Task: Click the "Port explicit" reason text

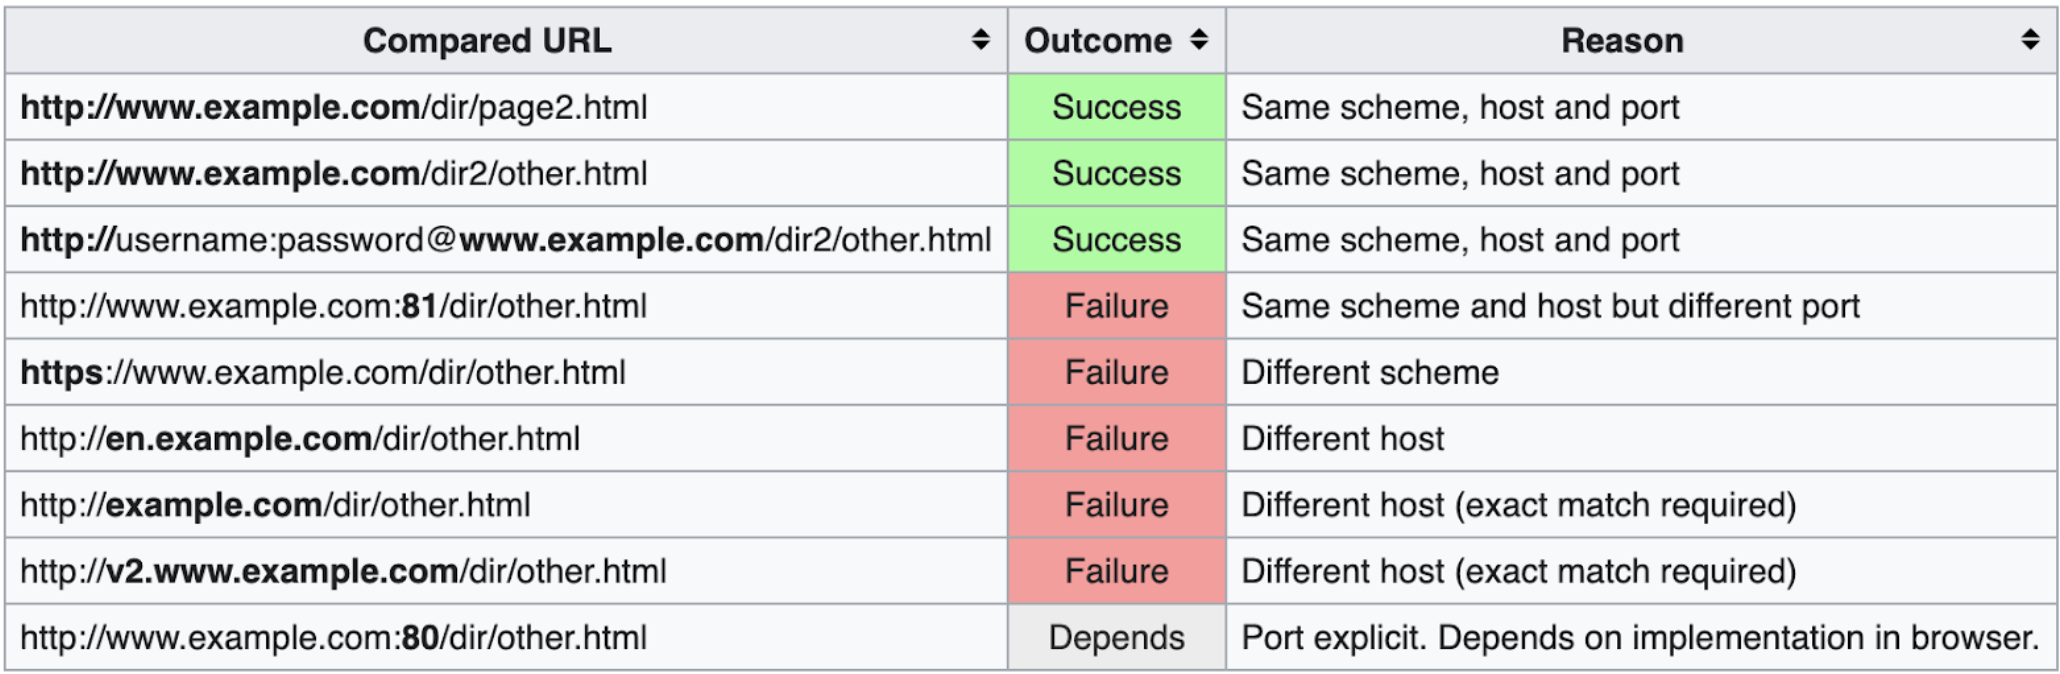Action: 1640,638
